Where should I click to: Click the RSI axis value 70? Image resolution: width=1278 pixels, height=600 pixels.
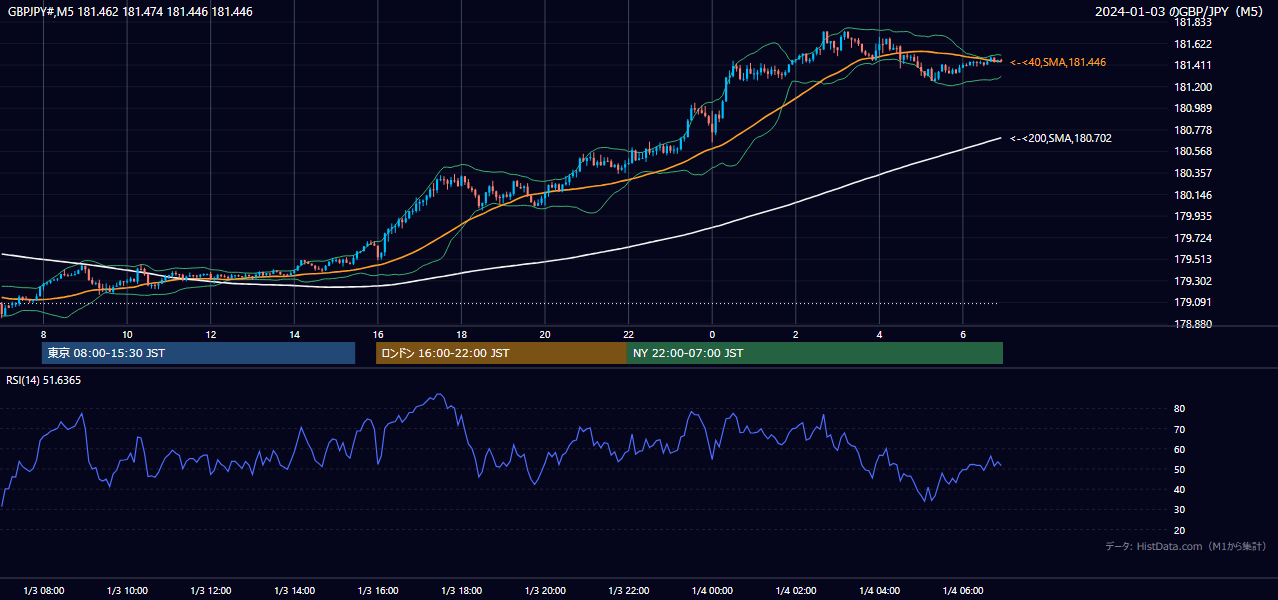[1179, 429]
